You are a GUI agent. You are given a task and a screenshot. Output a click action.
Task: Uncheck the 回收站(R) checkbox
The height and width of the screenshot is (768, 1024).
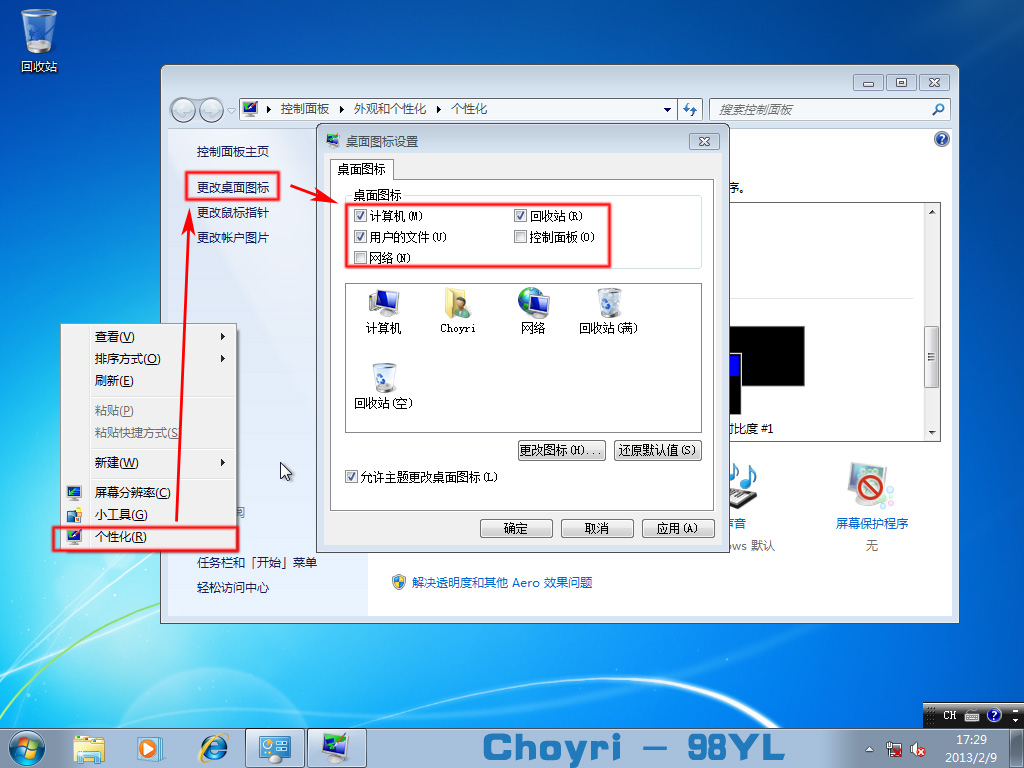(x=520, y=216)
